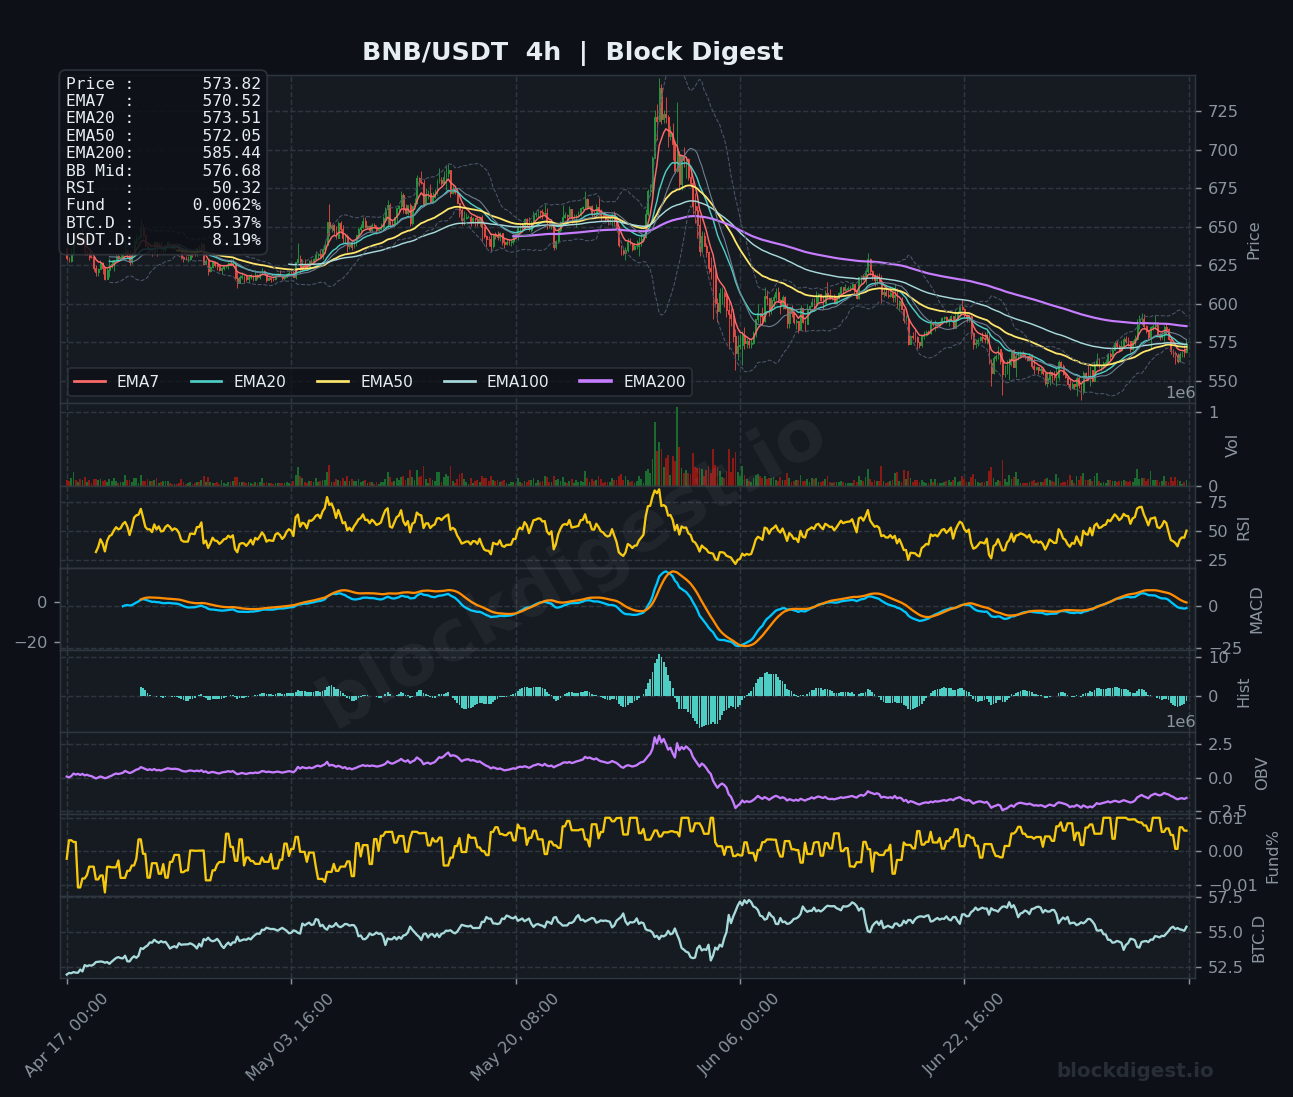Click the yellow EMA50 legend line swatch
Image resolution: width=1293 pixels, height=1097 pixels.
(334, 382)
